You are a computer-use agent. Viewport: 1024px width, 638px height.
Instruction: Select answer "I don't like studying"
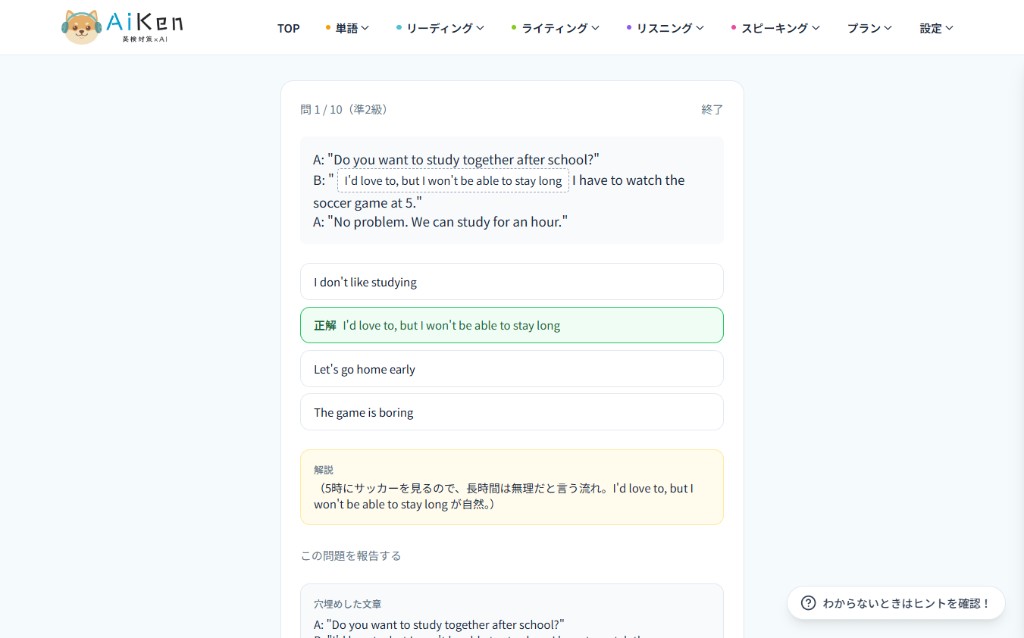(x=511, y=282)
